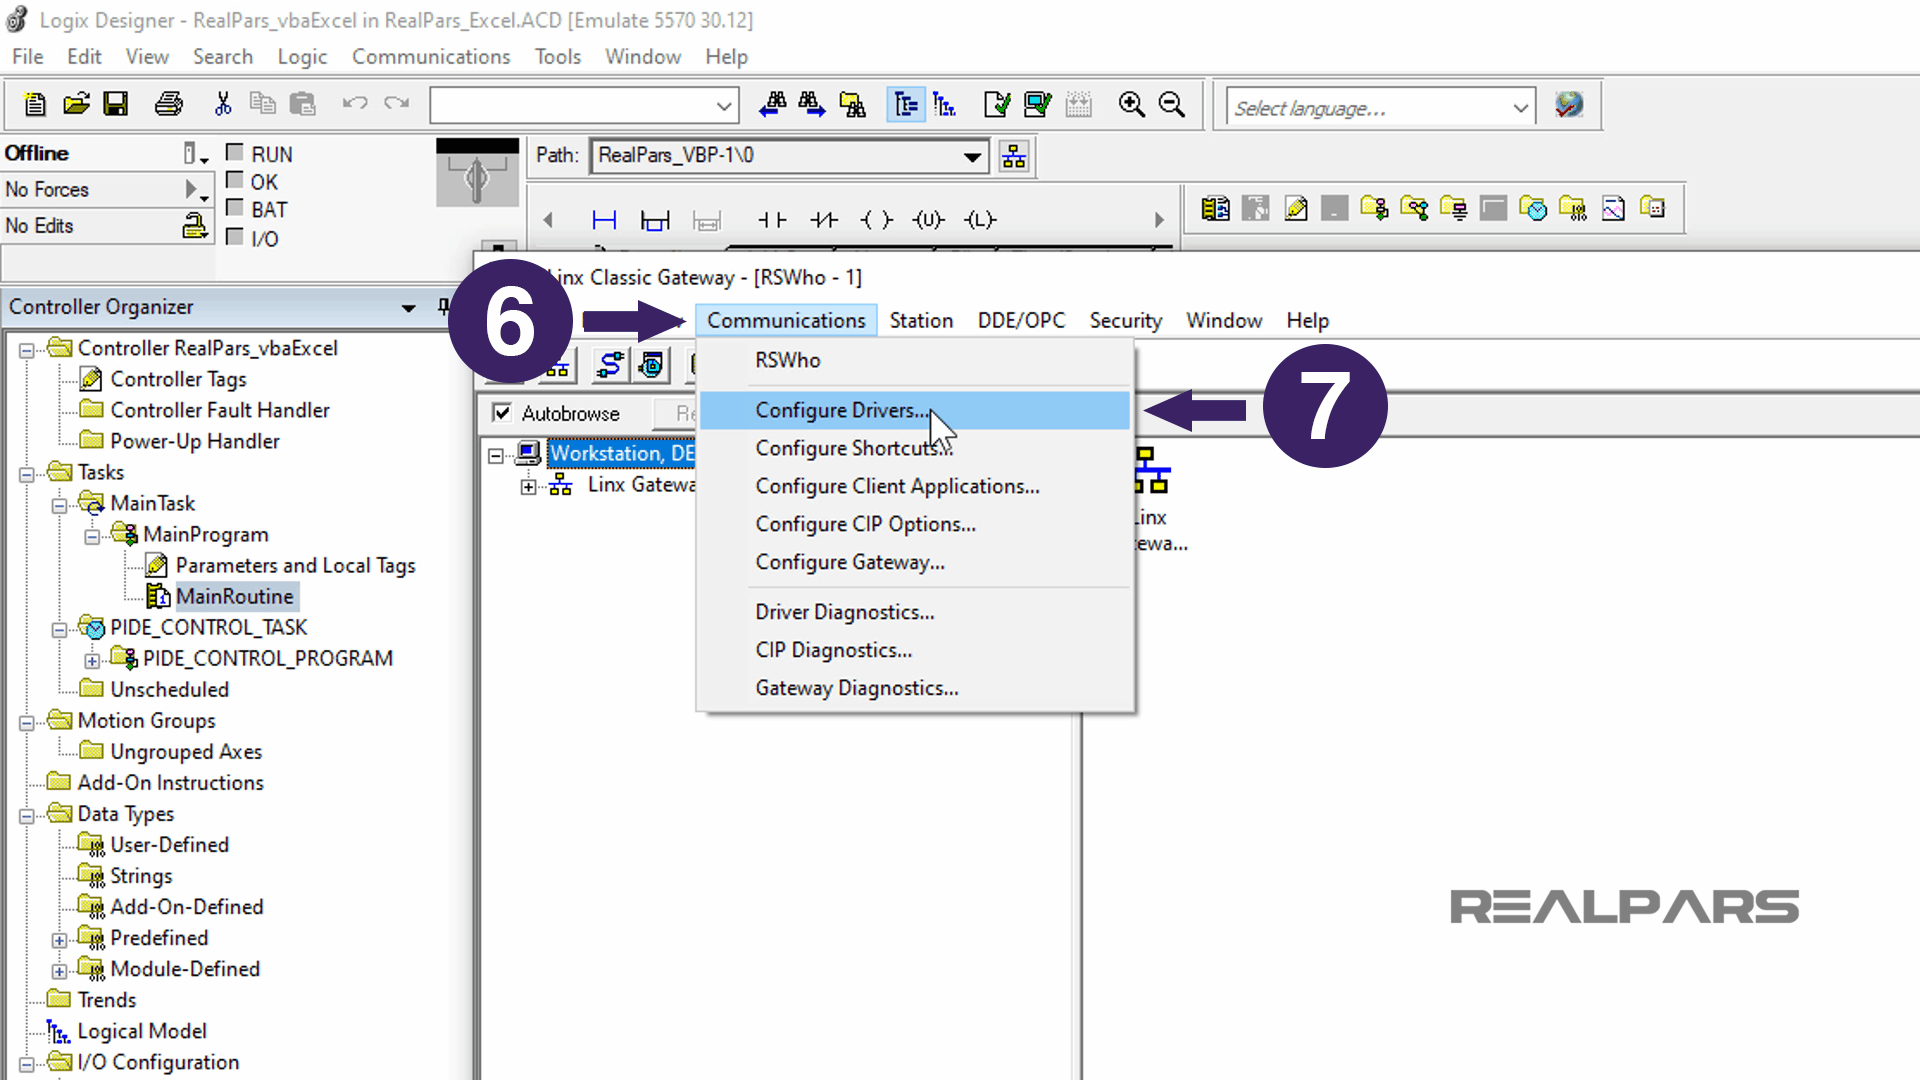Image resolution: width=1920 pixels, height=1080 pixels.
Task: Collapse the Tasks tree node
Action: 27,473
